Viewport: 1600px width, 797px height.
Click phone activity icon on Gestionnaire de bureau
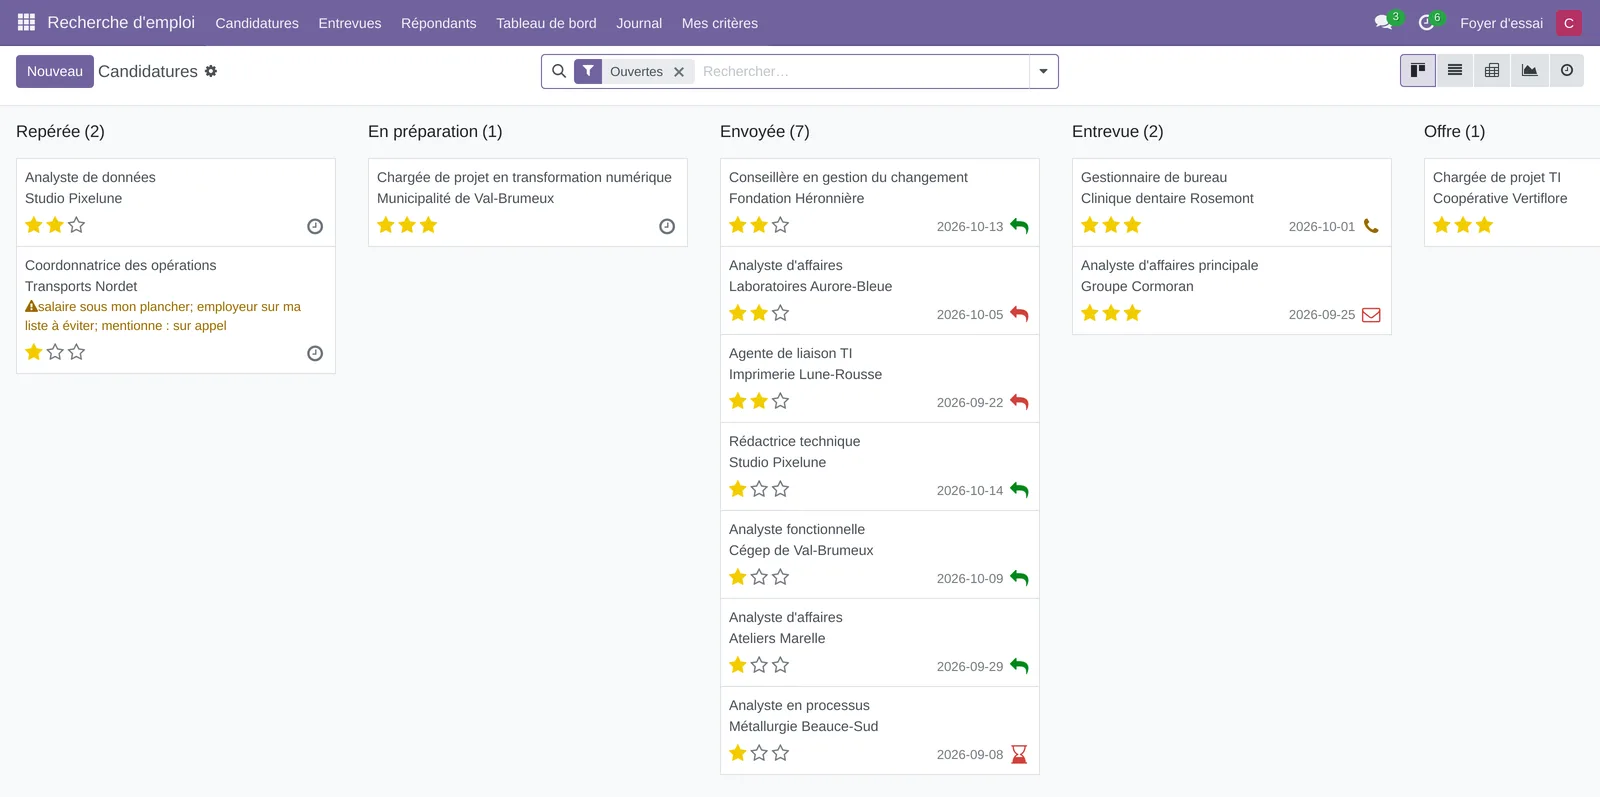coord(1371,226)
